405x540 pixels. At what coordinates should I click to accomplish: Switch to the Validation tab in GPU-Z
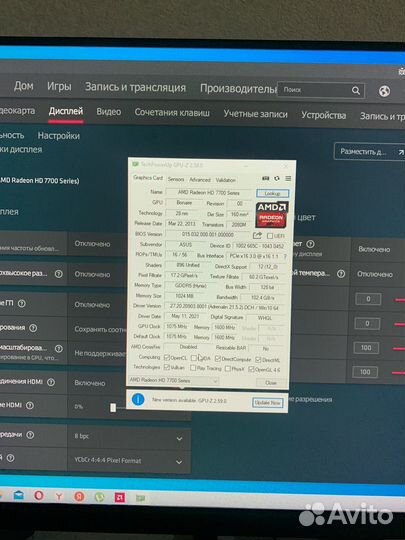226,180
